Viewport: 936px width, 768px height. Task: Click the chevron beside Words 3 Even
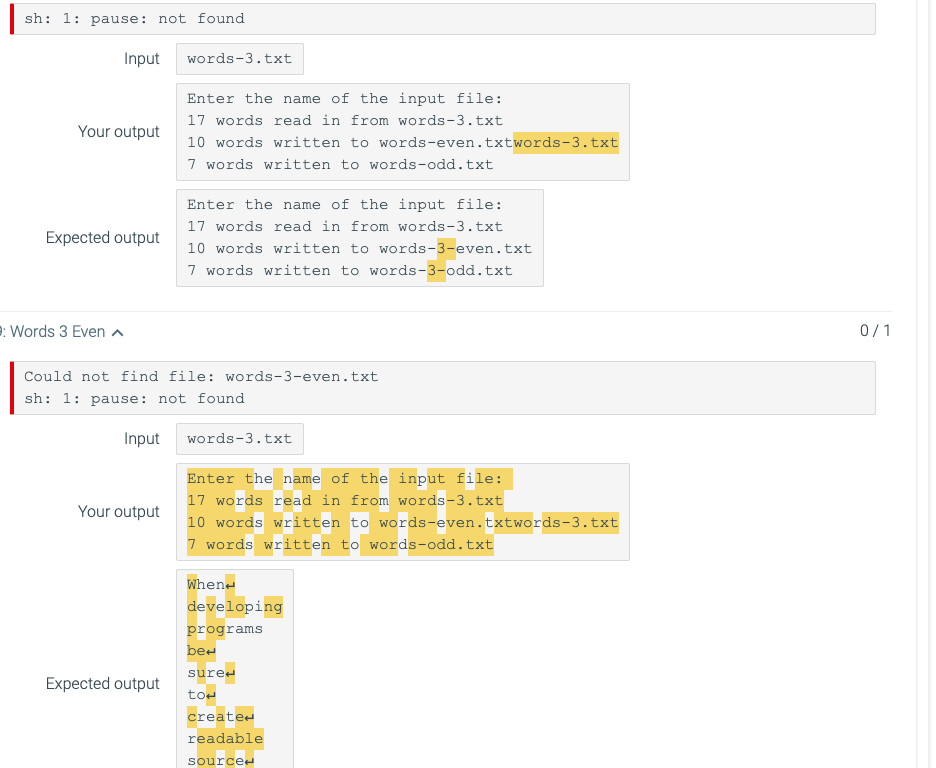tap(119, 331)
